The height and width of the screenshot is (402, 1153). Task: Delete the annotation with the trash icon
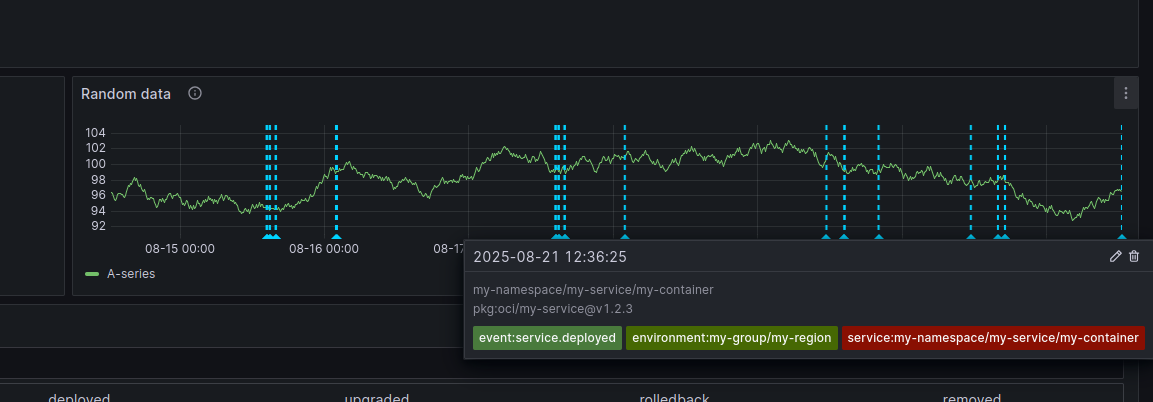pos(1134,256)
